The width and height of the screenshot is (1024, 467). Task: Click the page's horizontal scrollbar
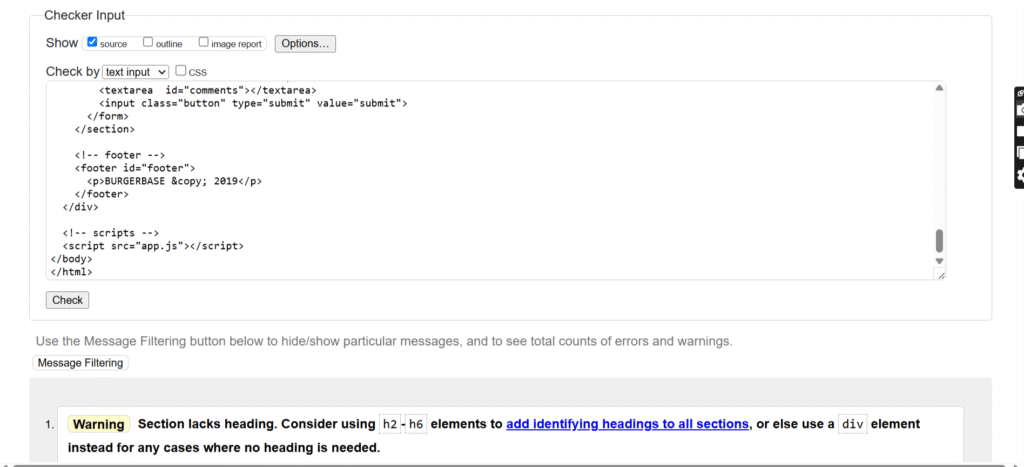click(x=500, y=464)
